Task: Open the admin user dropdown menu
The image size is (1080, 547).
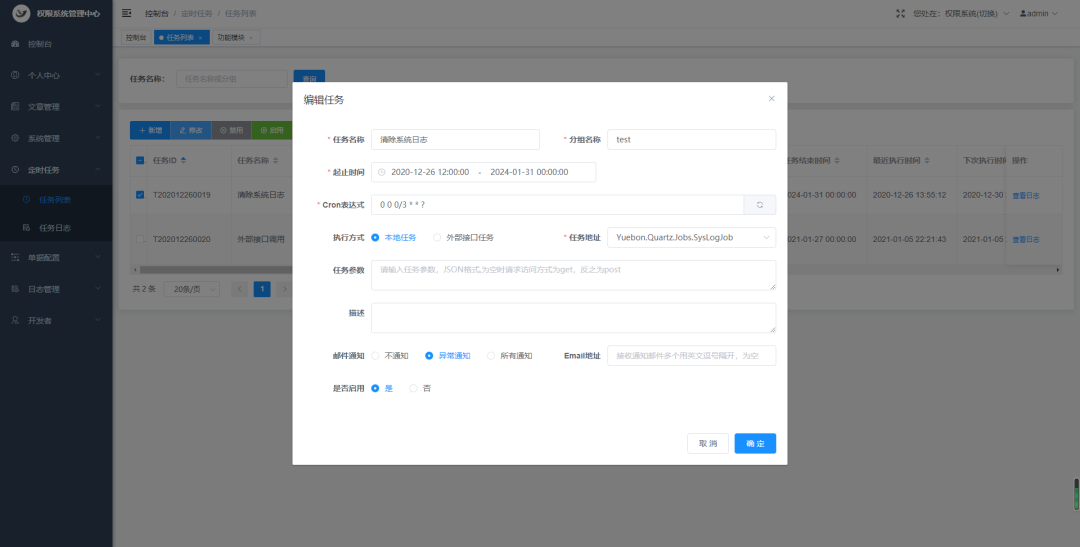Action: point(1038,13)
